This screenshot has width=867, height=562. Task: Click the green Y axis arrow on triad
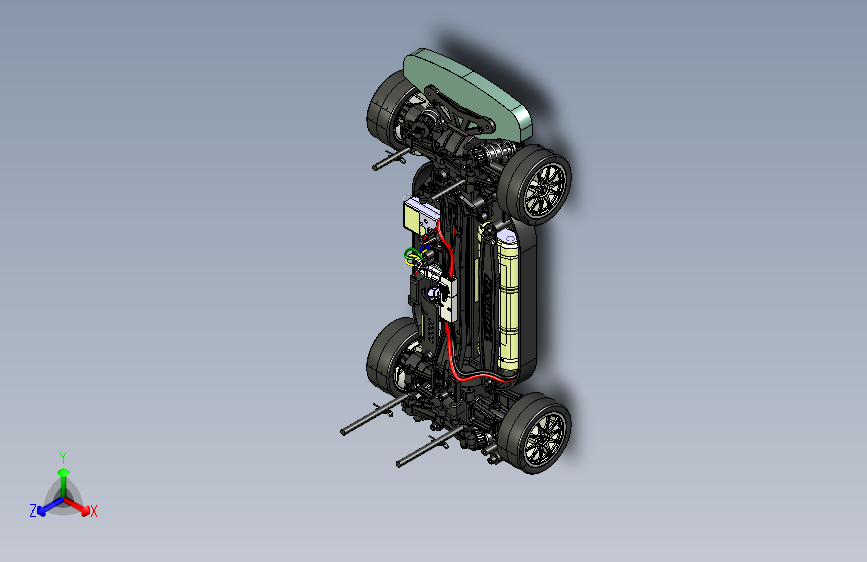(63, 477)
